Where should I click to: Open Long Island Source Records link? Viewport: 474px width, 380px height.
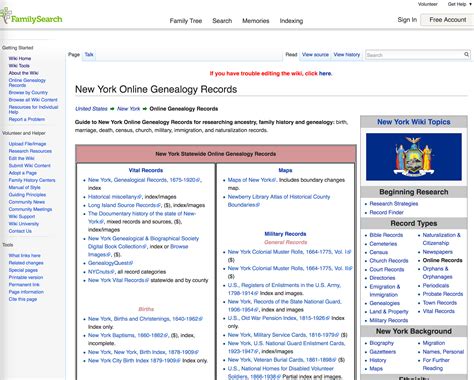pos(124,205)
